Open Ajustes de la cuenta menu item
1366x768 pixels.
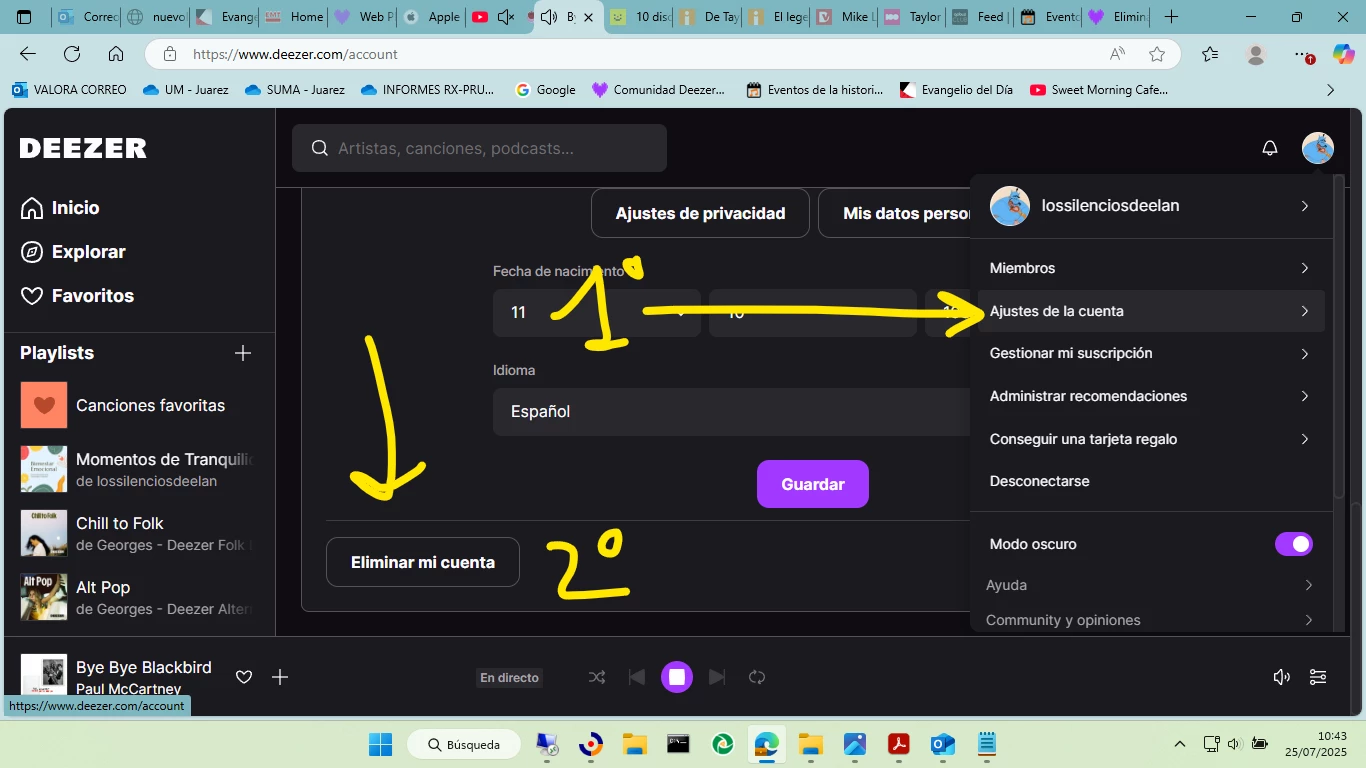pyautogui.click(x=1151, y=311)
